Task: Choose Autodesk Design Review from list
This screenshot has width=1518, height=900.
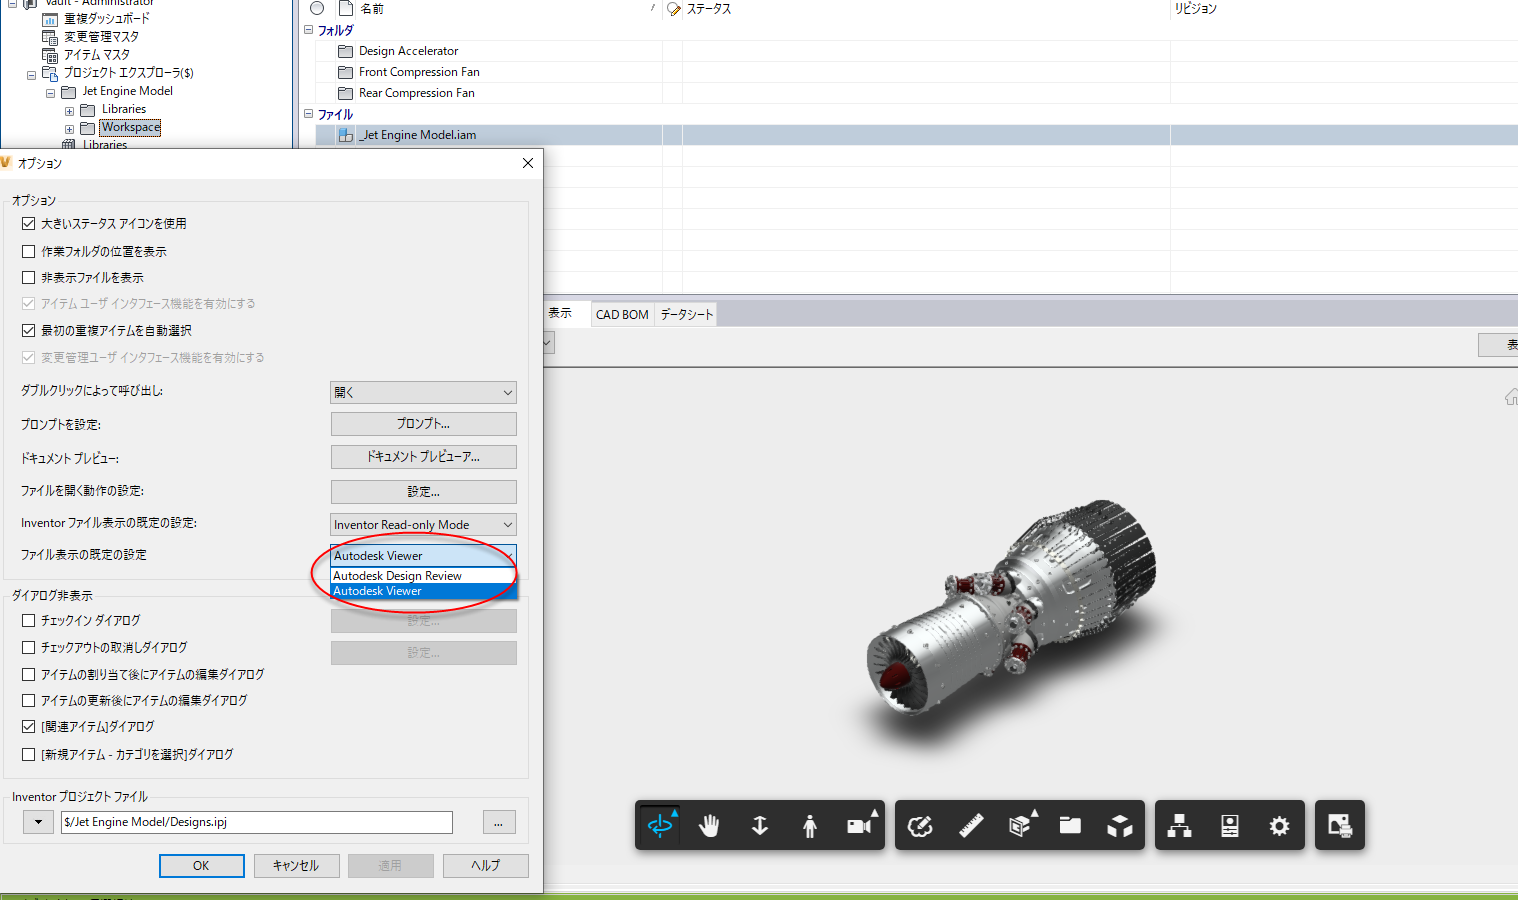Action: click(424, 576)
